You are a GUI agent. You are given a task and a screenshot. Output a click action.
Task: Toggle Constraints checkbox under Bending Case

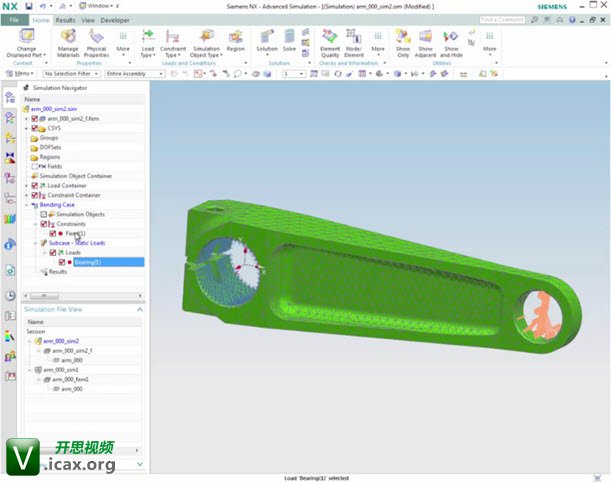pos(44,224)
